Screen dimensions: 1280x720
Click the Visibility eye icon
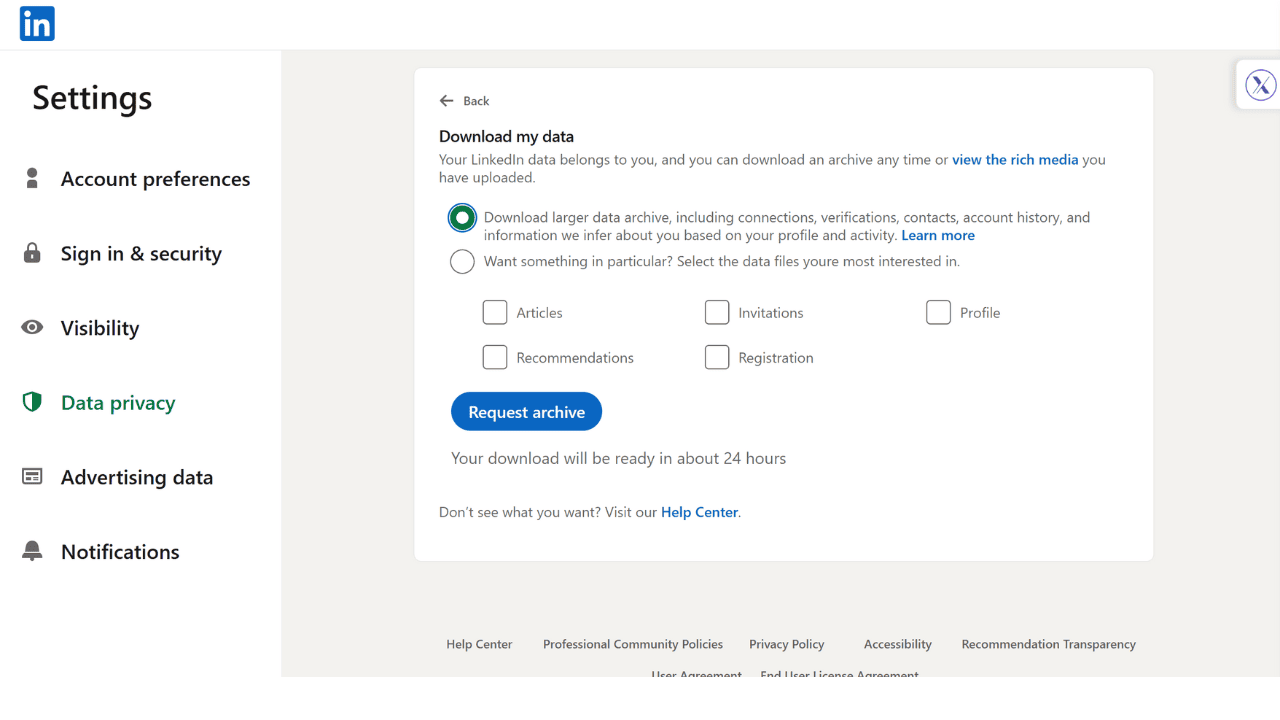[x=32, y=328]
